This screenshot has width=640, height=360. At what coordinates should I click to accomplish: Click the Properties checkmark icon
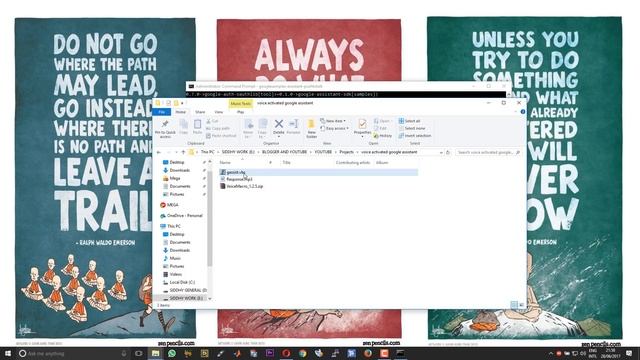[362, 124]
